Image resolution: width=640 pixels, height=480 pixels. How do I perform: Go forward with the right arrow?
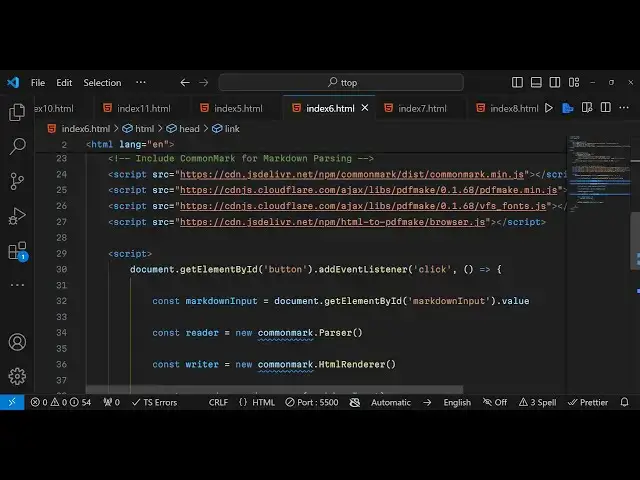click(204, 83)
